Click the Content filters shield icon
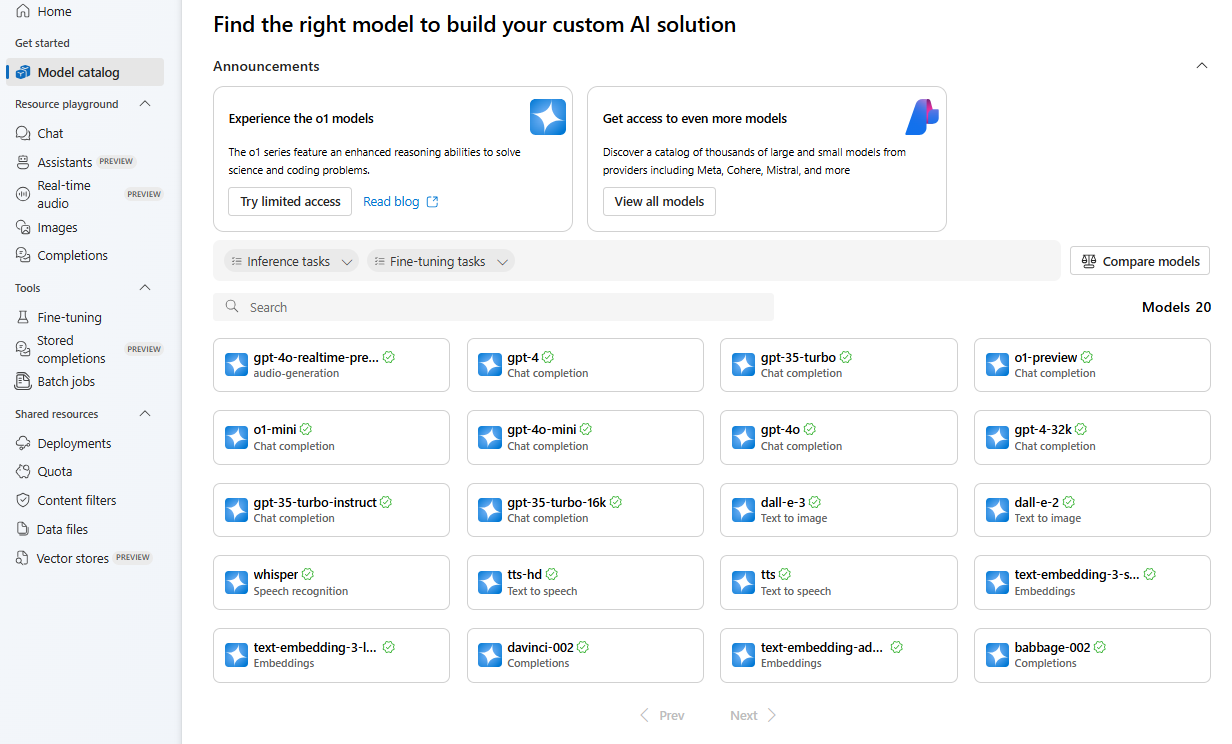 click(23, 500)
